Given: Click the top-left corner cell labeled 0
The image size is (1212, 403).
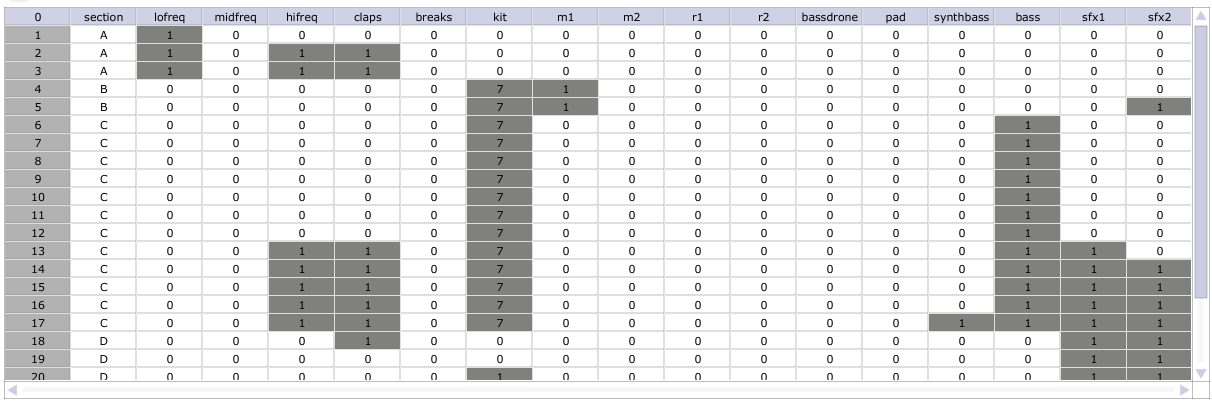Looking at the screenshot, I should (38, 17).
